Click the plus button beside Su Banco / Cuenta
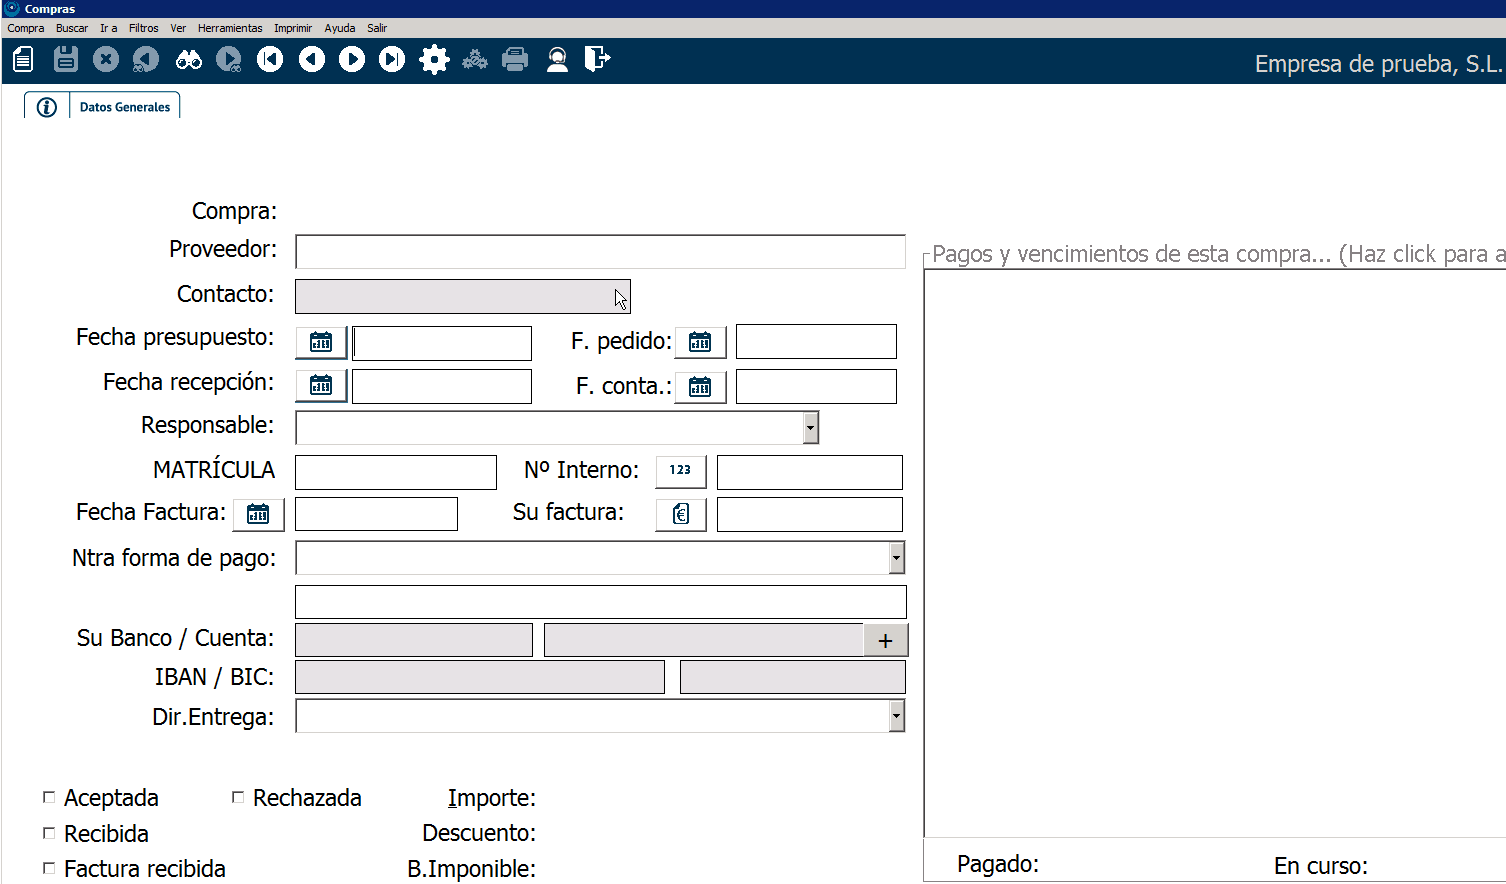 tap(885, 641)
